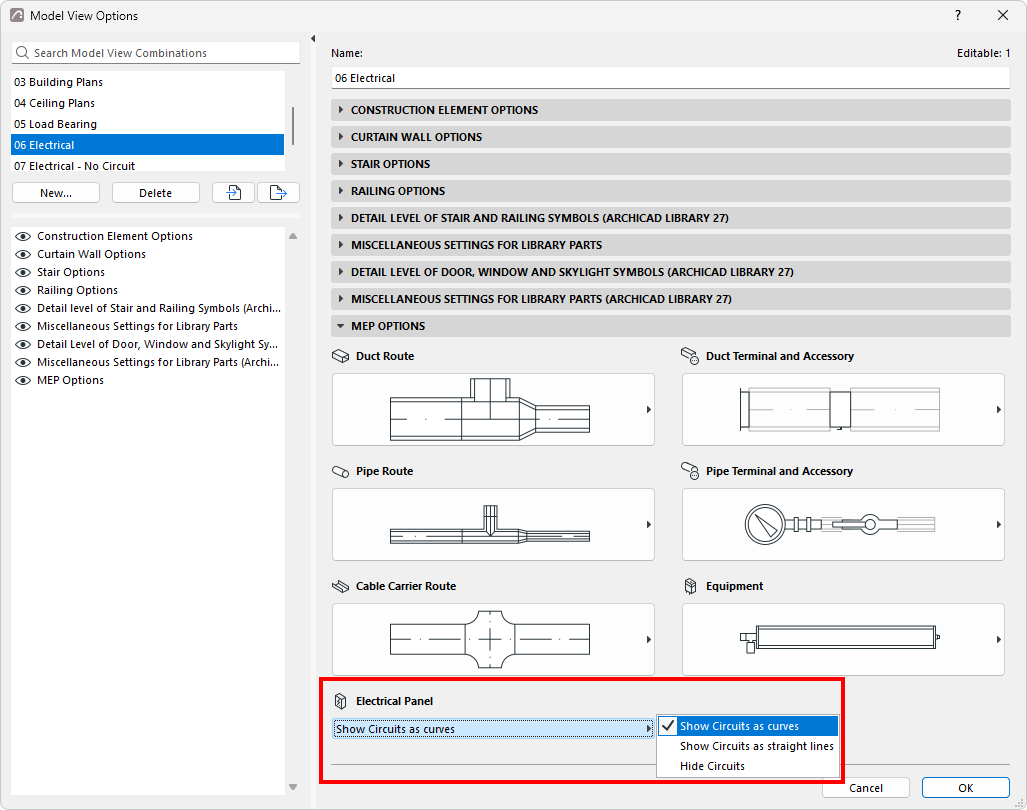The width and height of the screenshot is (1027, 810).
Task: Toggle visibility of Construction Element Options
Action: tap(23, 236)
